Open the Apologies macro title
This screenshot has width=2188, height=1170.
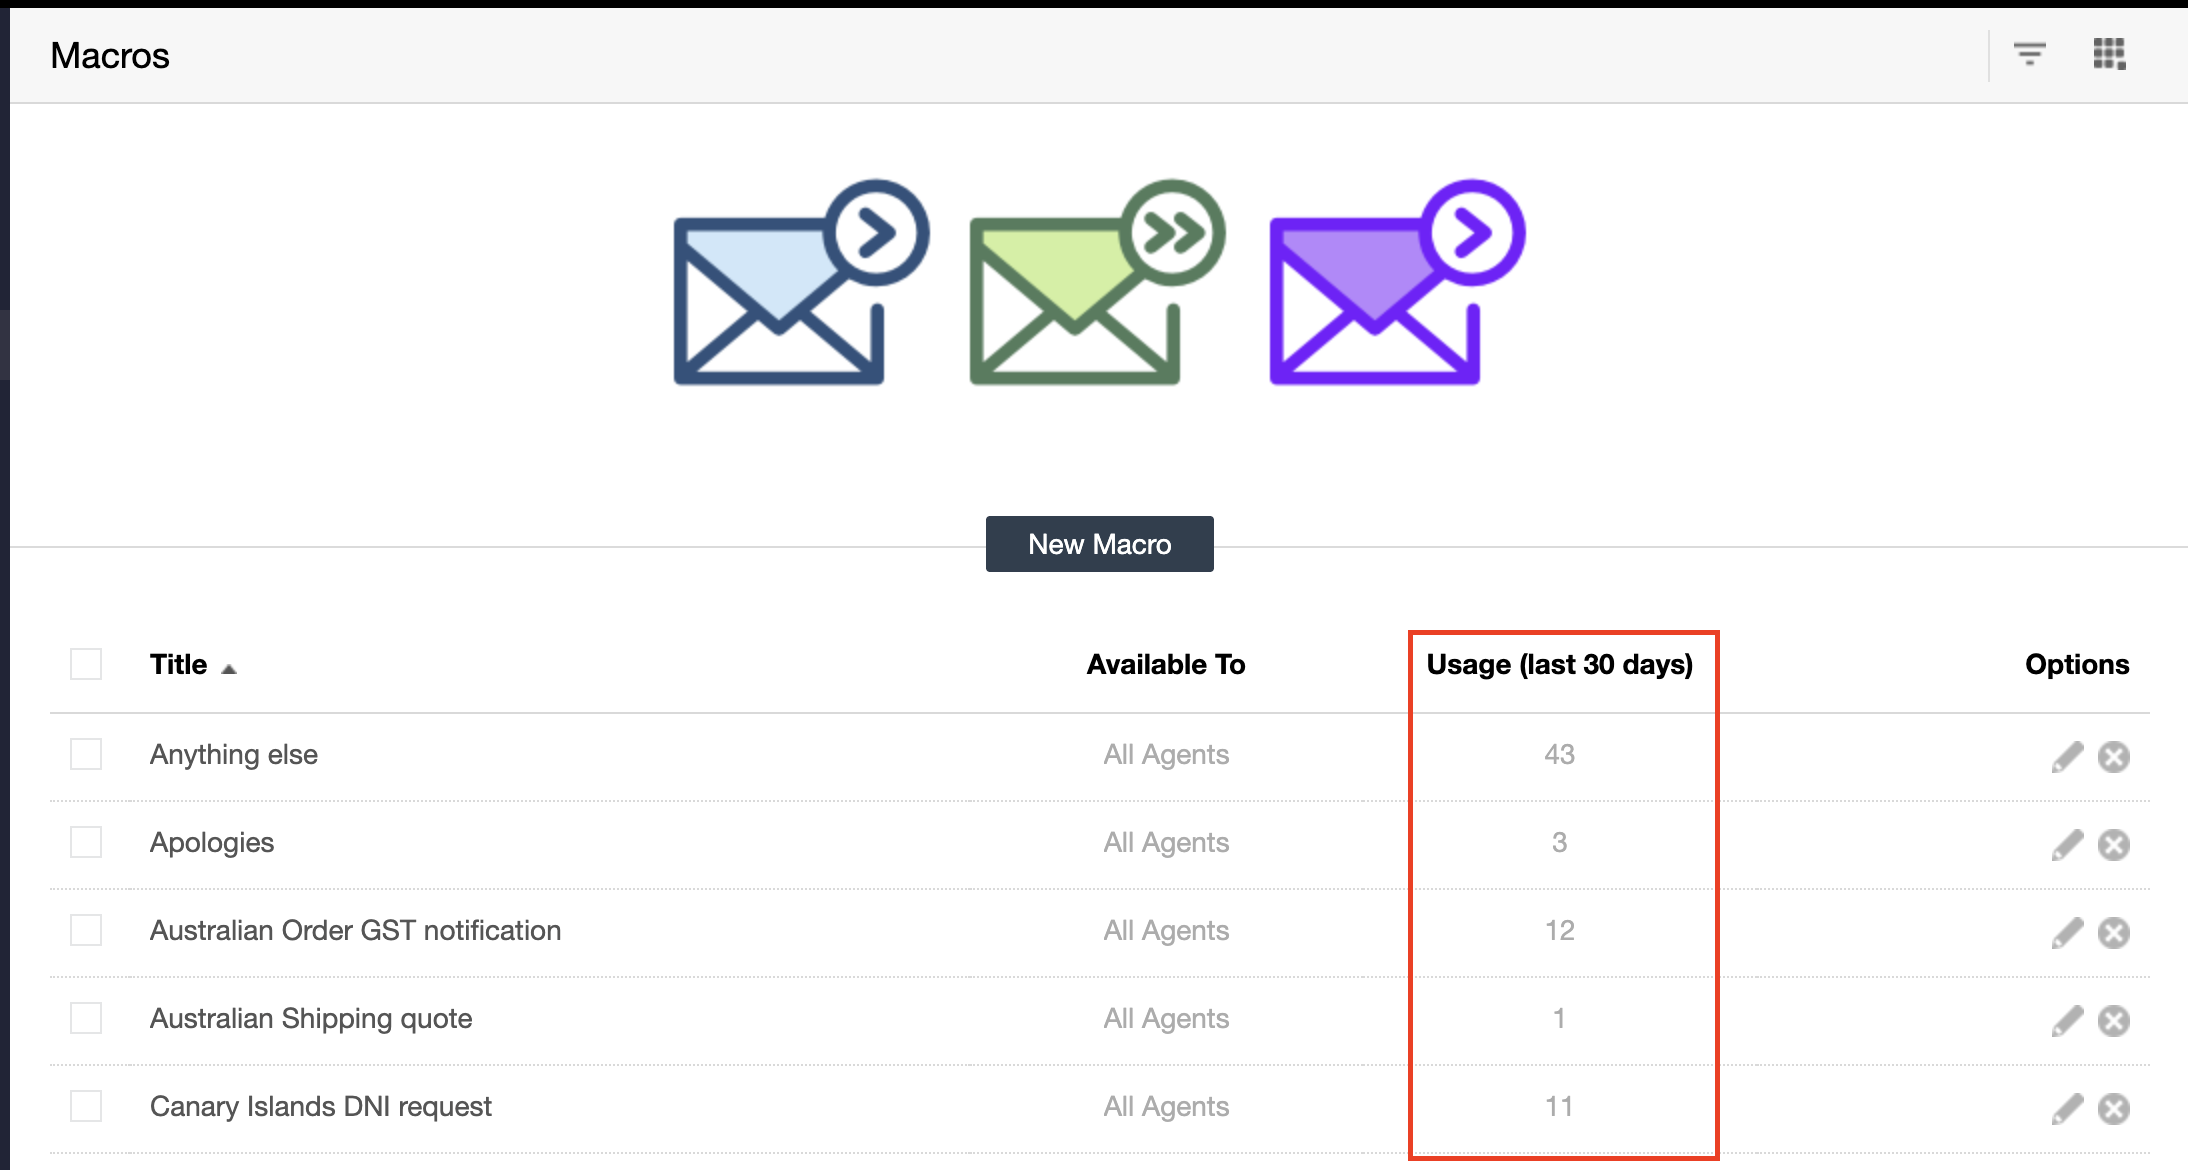212,842
